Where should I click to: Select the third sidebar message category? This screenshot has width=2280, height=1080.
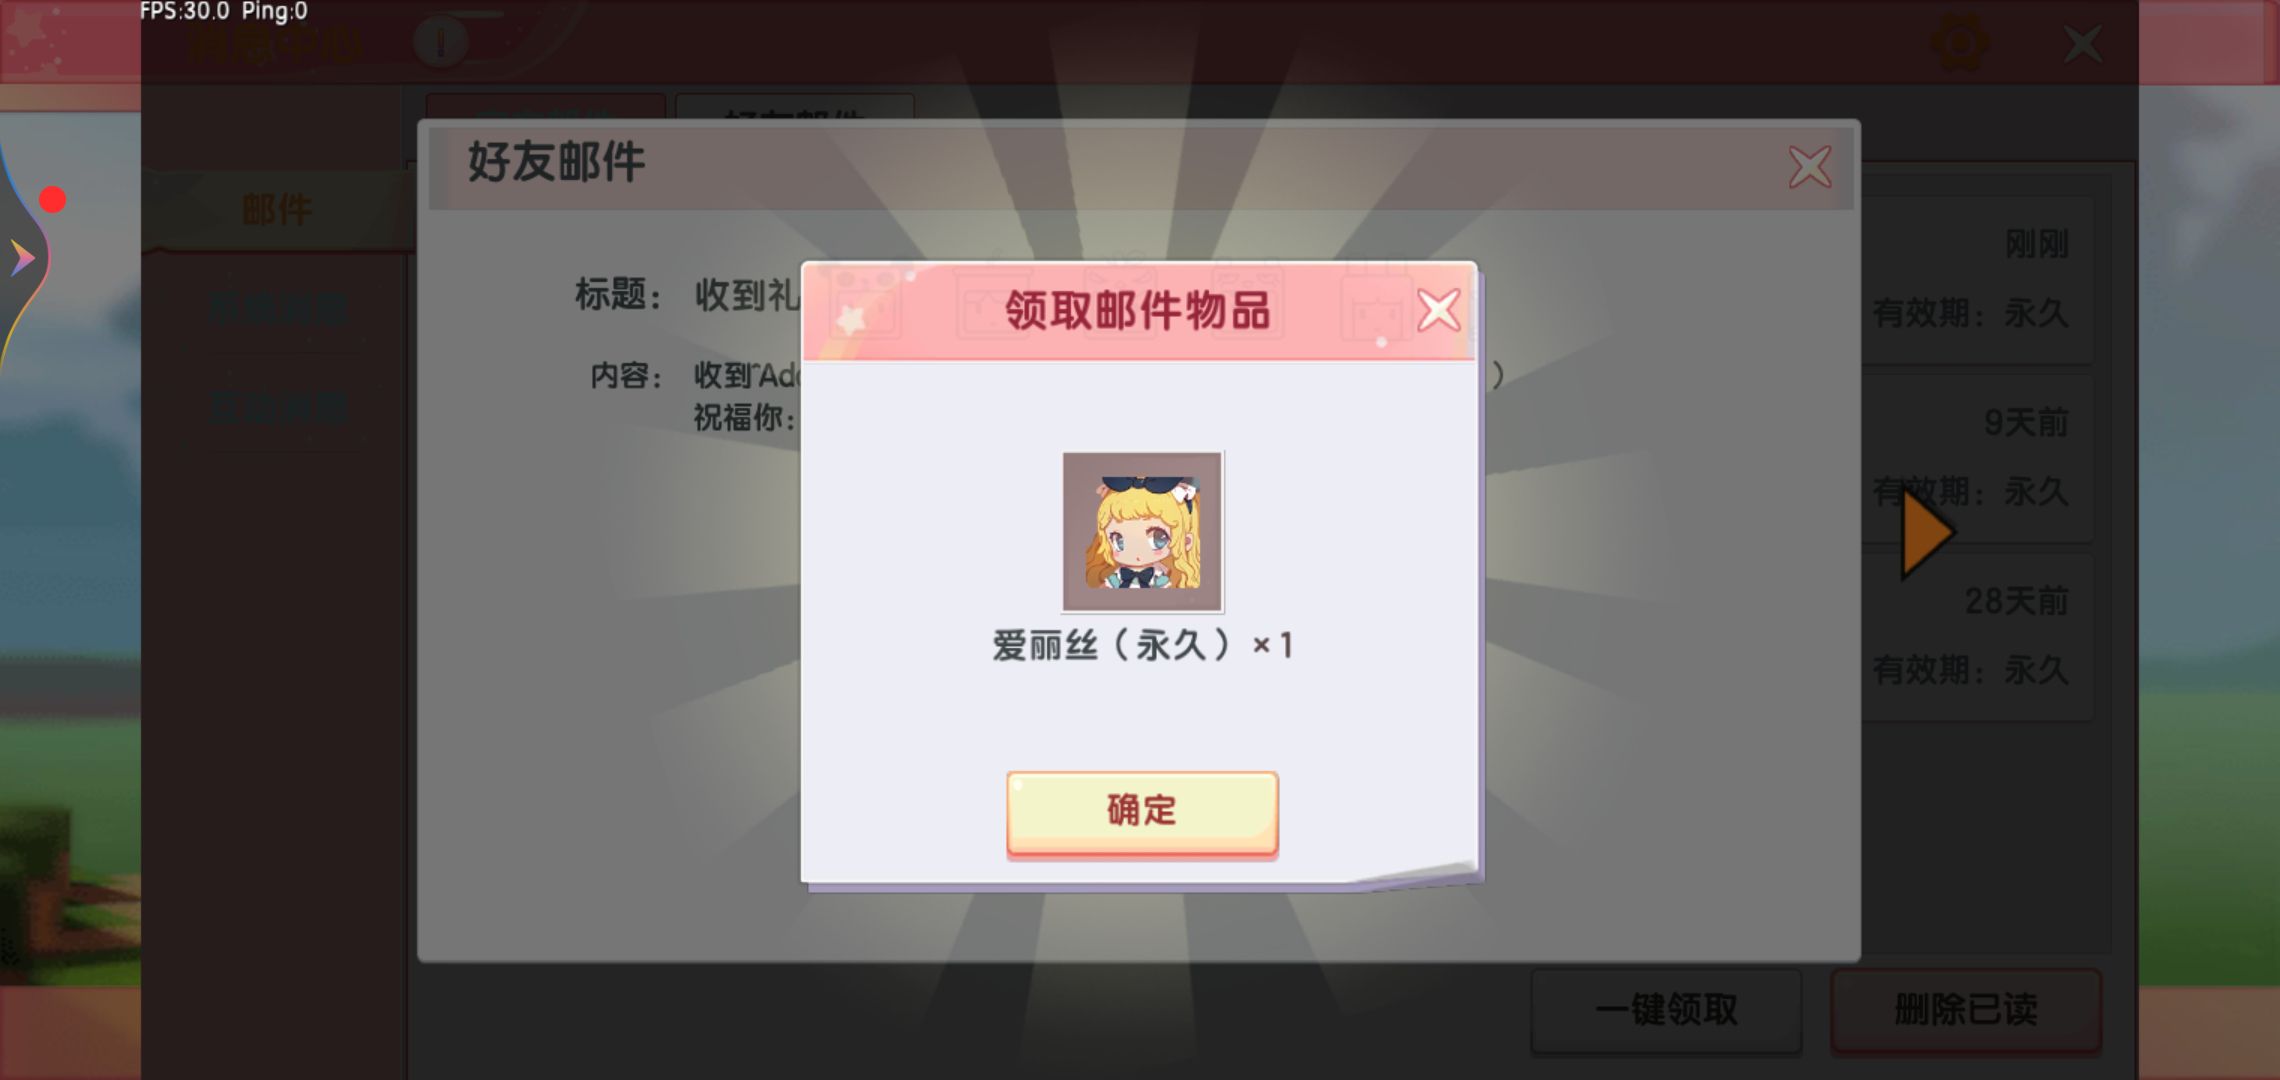(x=278, y=409)
